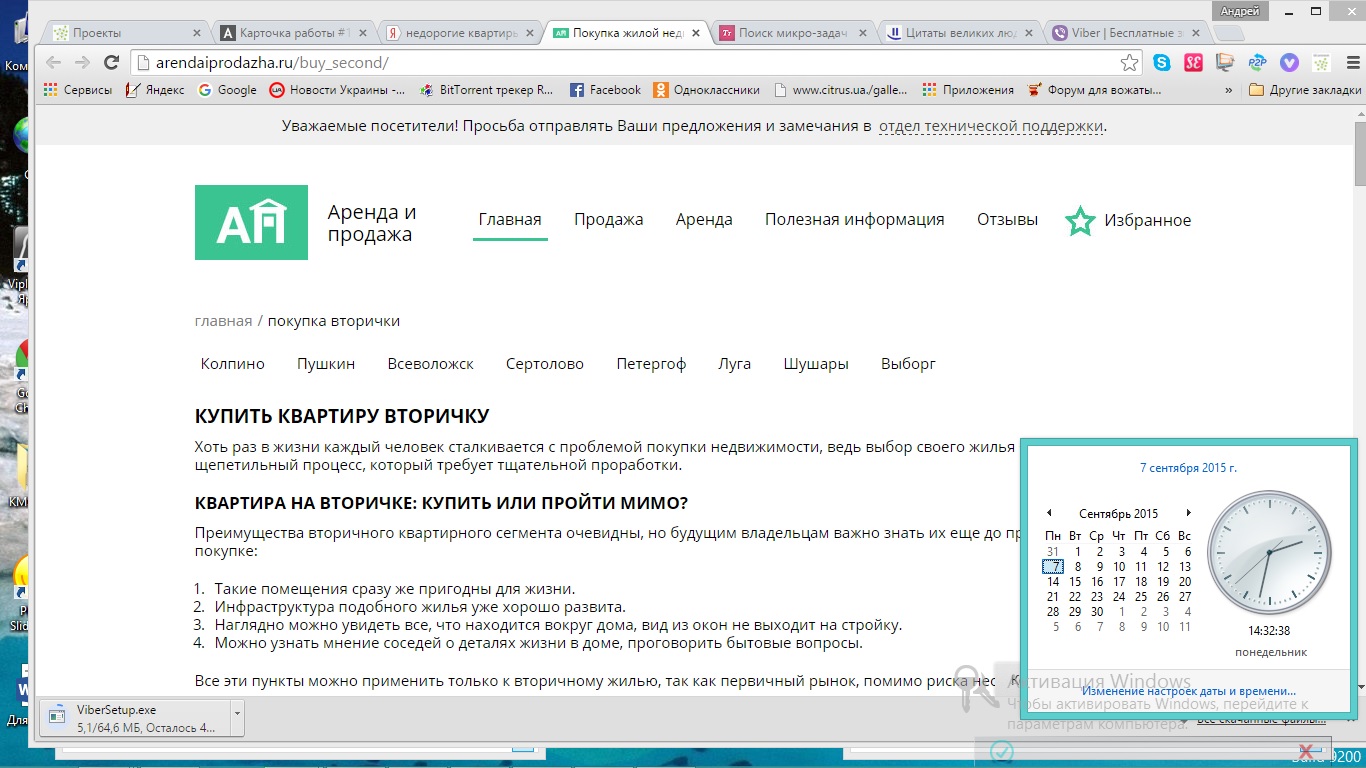Image resolution: width=1366 pixels, height=768 pixels.
Task: Open the Одноклассники bookmark
Action: [707, 90]
